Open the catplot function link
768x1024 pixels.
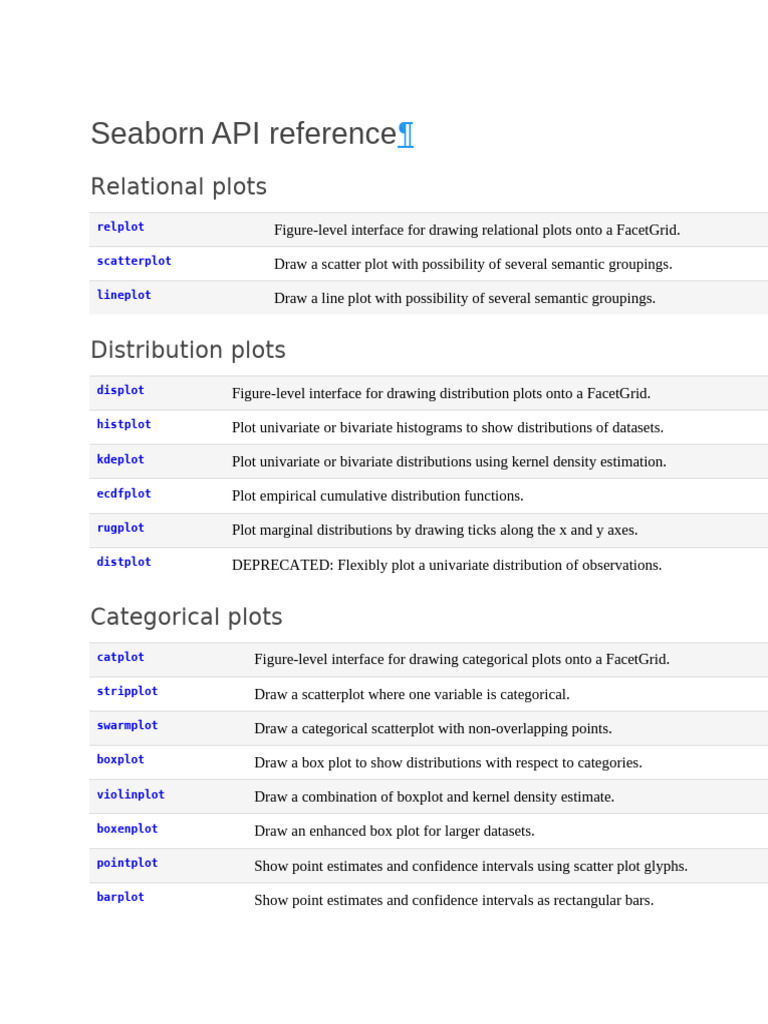(120, 657)
